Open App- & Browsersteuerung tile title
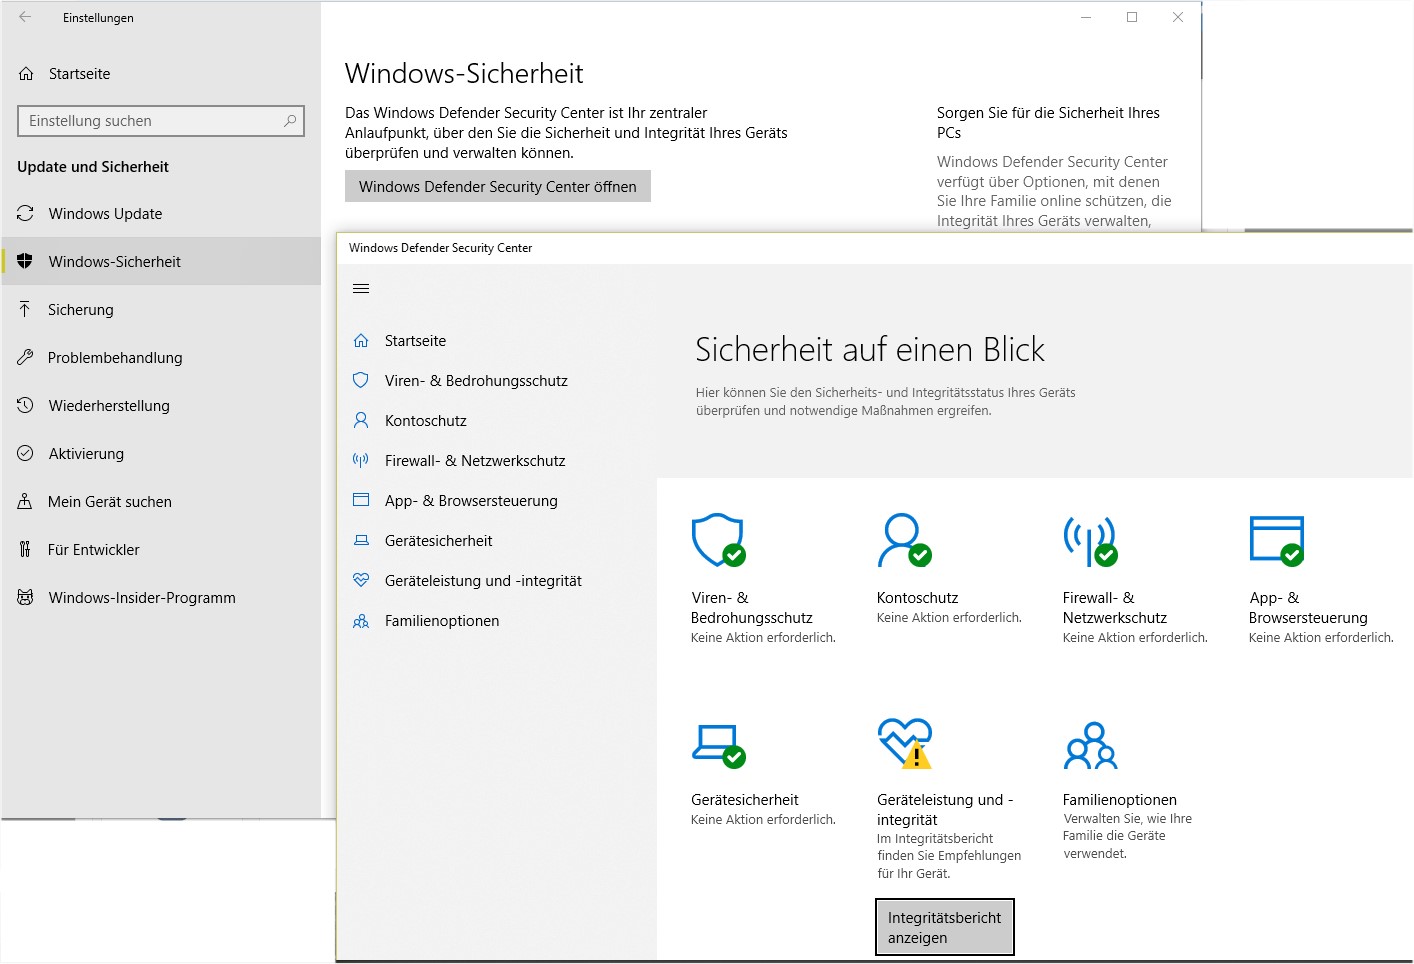This screenshot has height=964, width=1414. (x=1308, y=608)
